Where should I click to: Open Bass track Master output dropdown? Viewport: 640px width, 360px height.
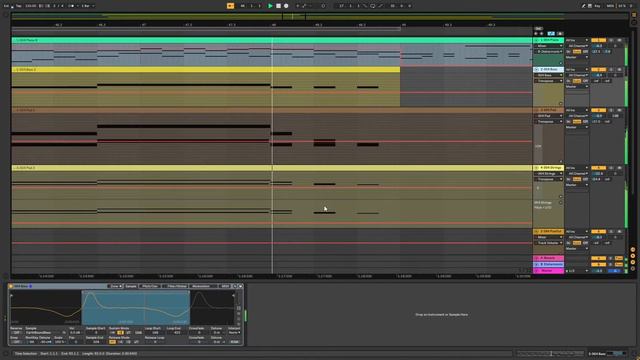pyautogui.click(x=577, y=87)
